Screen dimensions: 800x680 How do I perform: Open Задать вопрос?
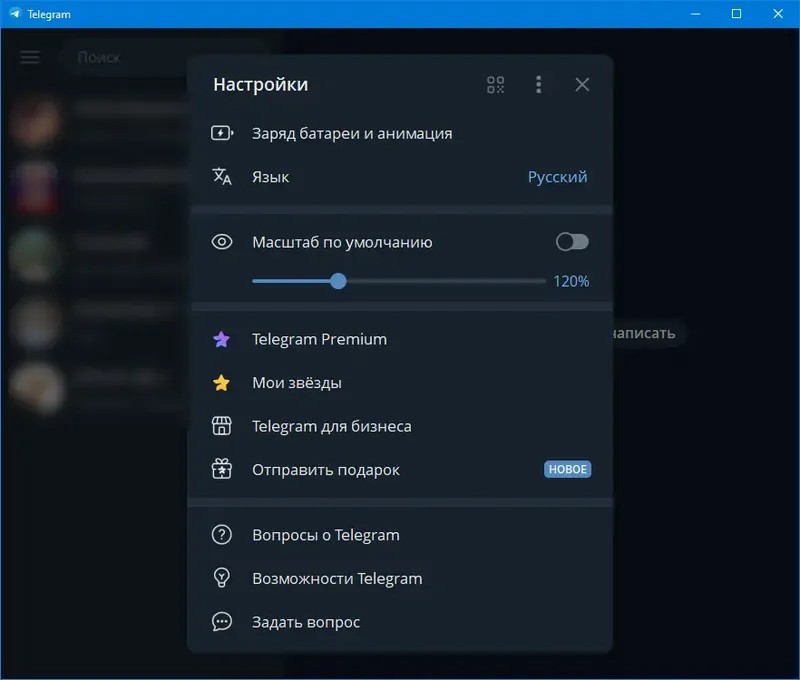pos(400,621)
